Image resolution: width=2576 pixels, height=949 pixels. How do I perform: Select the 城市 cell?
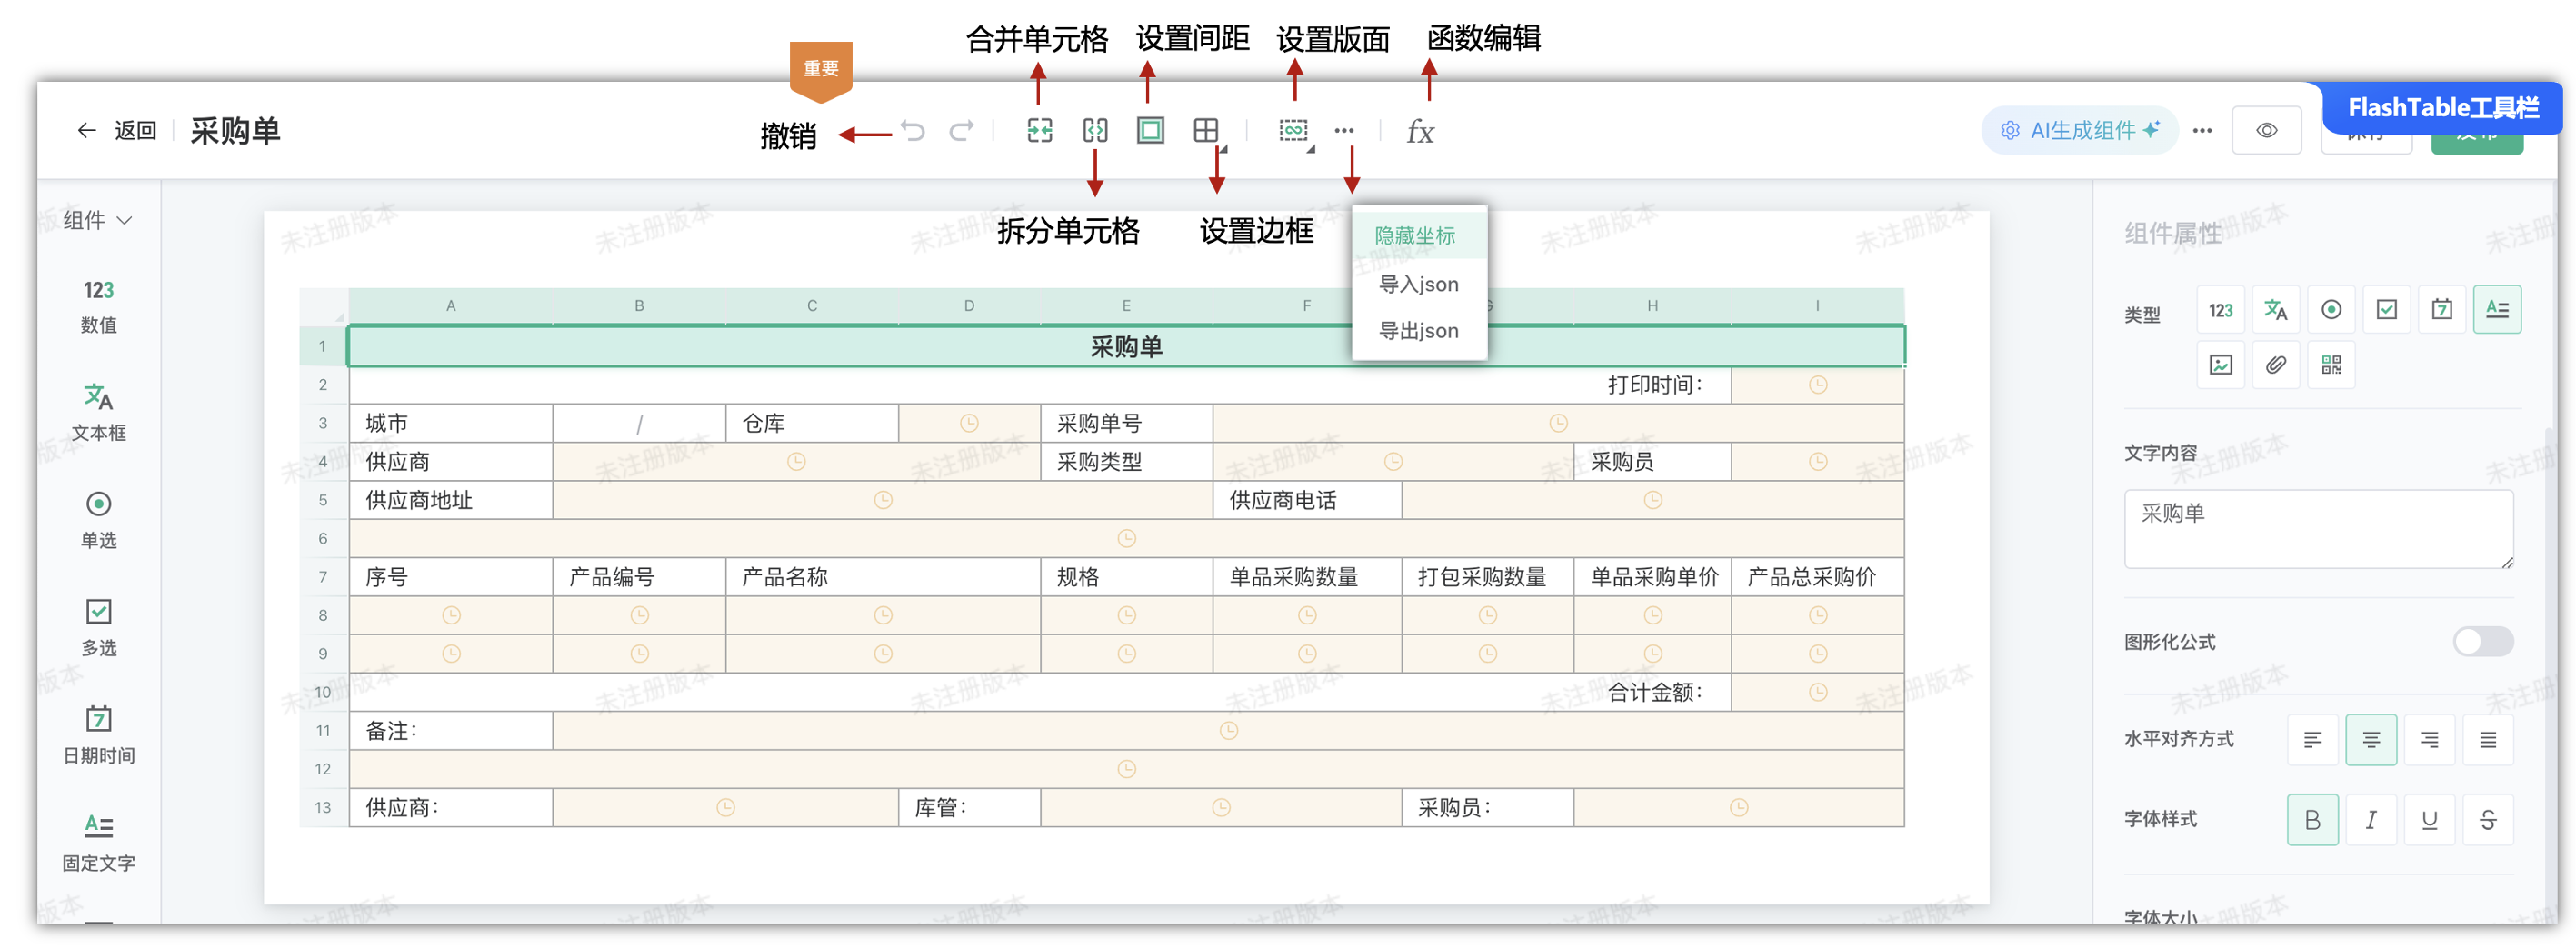point(451,424)
